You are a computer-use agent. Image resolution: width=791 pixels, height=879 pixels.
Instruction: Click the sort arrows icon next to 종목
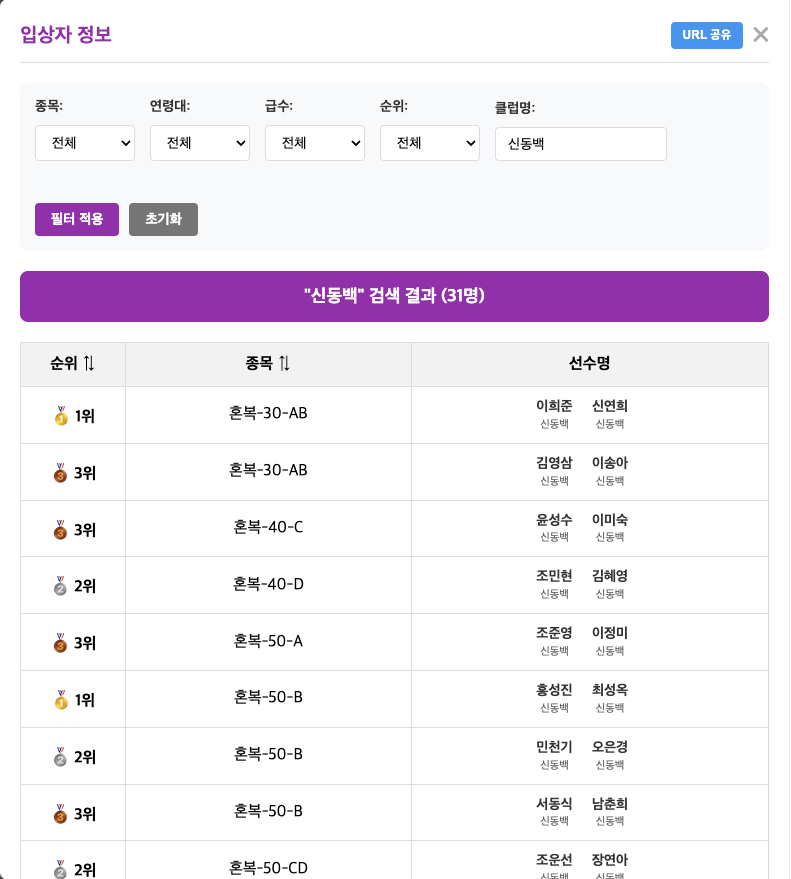click(285, 364)
